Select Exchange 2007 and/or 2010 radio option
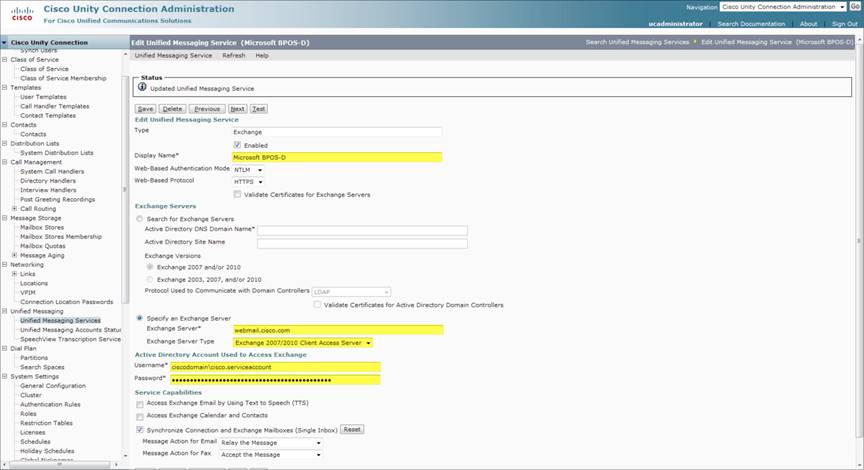The height and width of the screenshot is (470, 864). (x=149, y=267)
